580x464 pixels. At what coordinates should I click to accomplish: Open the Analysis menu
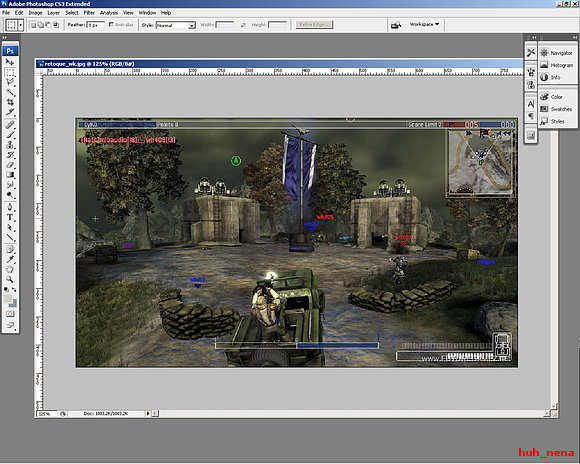[x=109, y=13]
